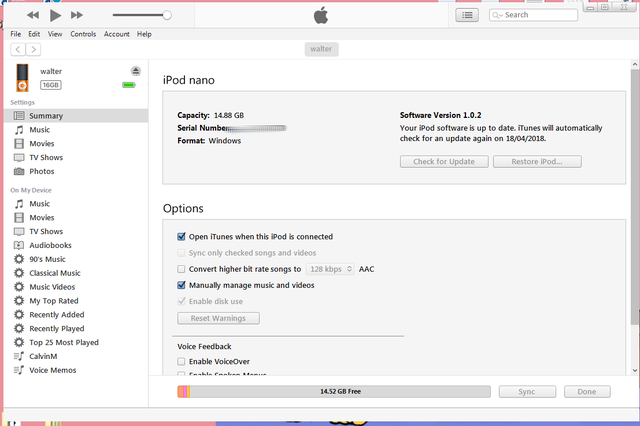Click Photos camera icon under Settings
Screen dimensions: 640x426
coord(19,171)
